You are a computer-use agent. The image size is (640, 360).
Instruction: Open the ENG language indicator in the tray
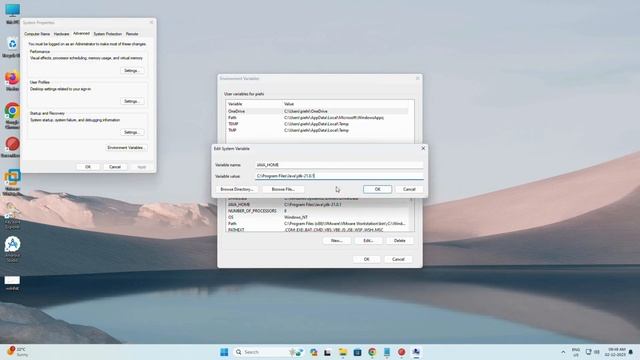(x=576, y=352)
